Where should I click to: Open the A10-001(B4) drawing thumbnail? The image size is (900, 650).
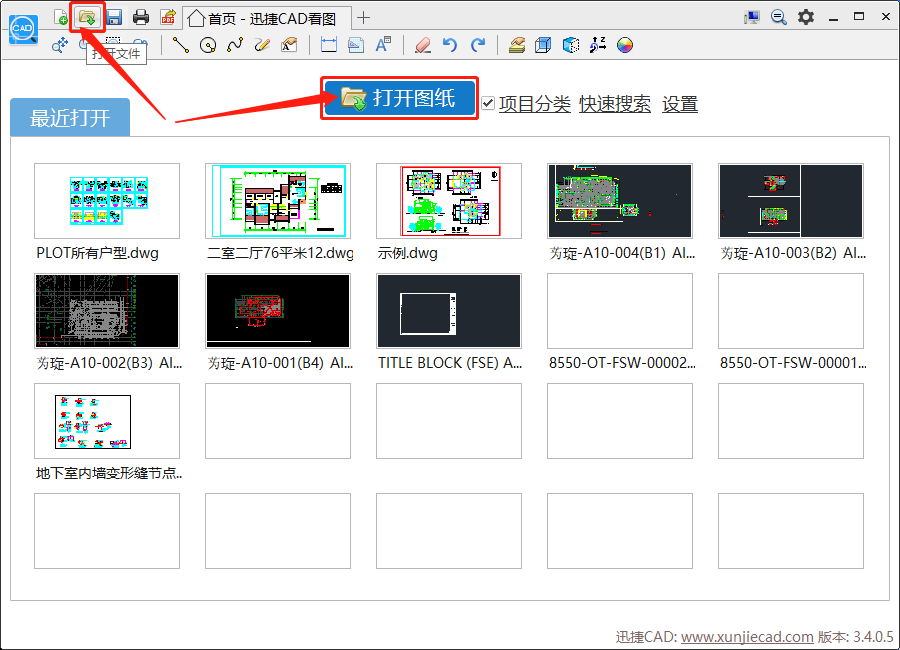tap(278, 311)
